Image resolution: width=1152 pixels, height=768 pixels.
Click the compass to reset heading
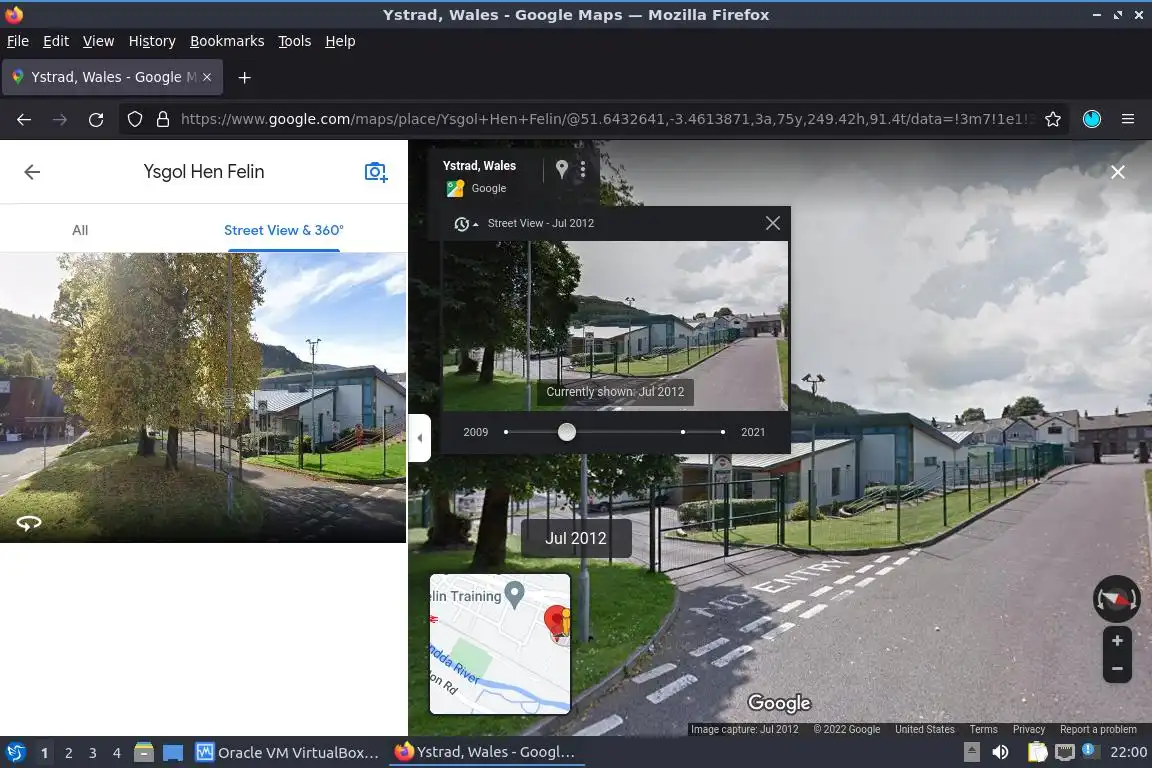click(x=1116, y=599)
